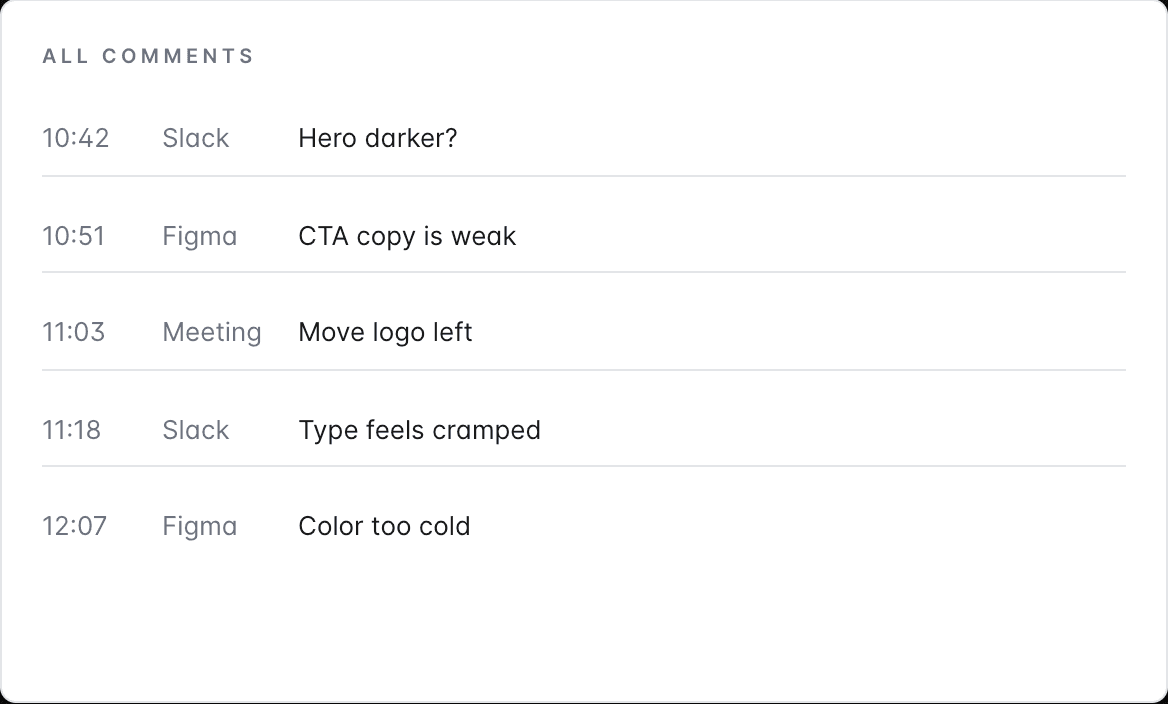Click Slack source on Hero darker comment
Screen dimensions: 1168x704
point(196,138)
